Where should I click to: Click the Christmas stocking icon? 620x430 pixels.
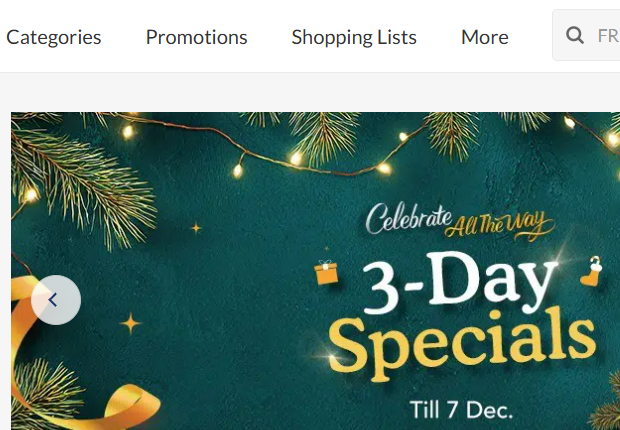(592, 271)
